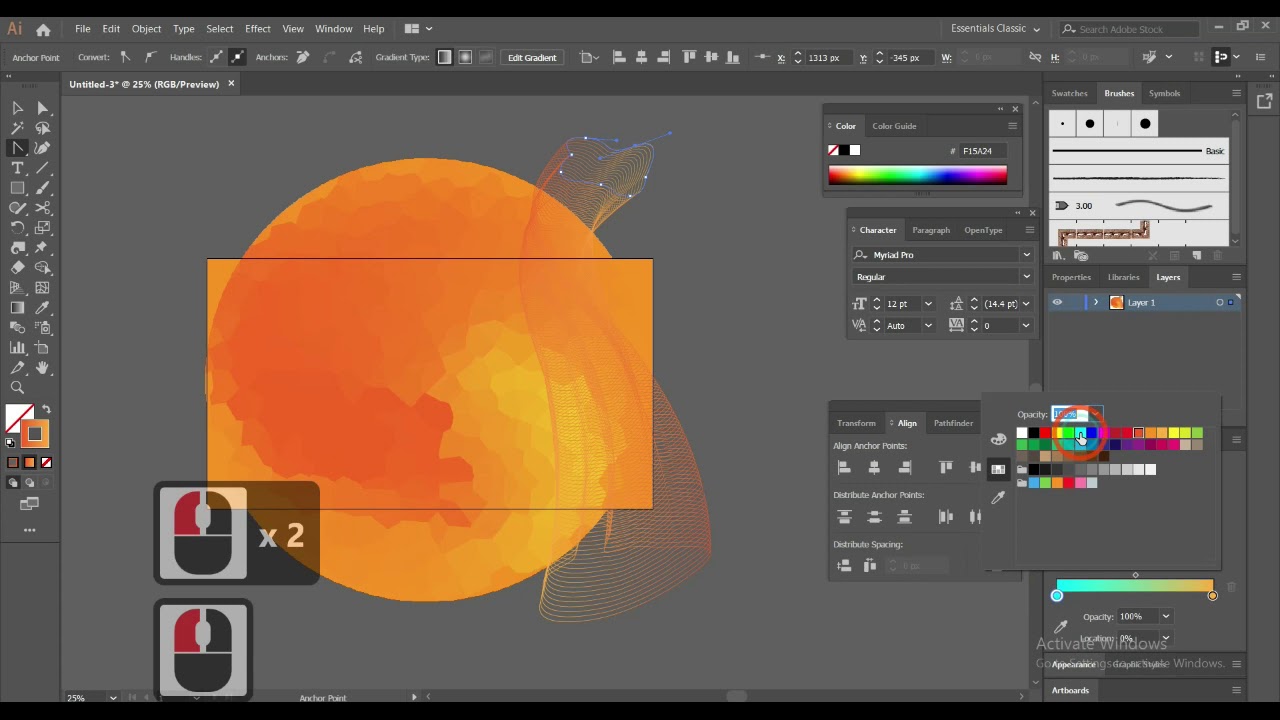Screen dimensions: 1280x720
Task: Open the color mixer palette icon
Action: click(998, 439)
